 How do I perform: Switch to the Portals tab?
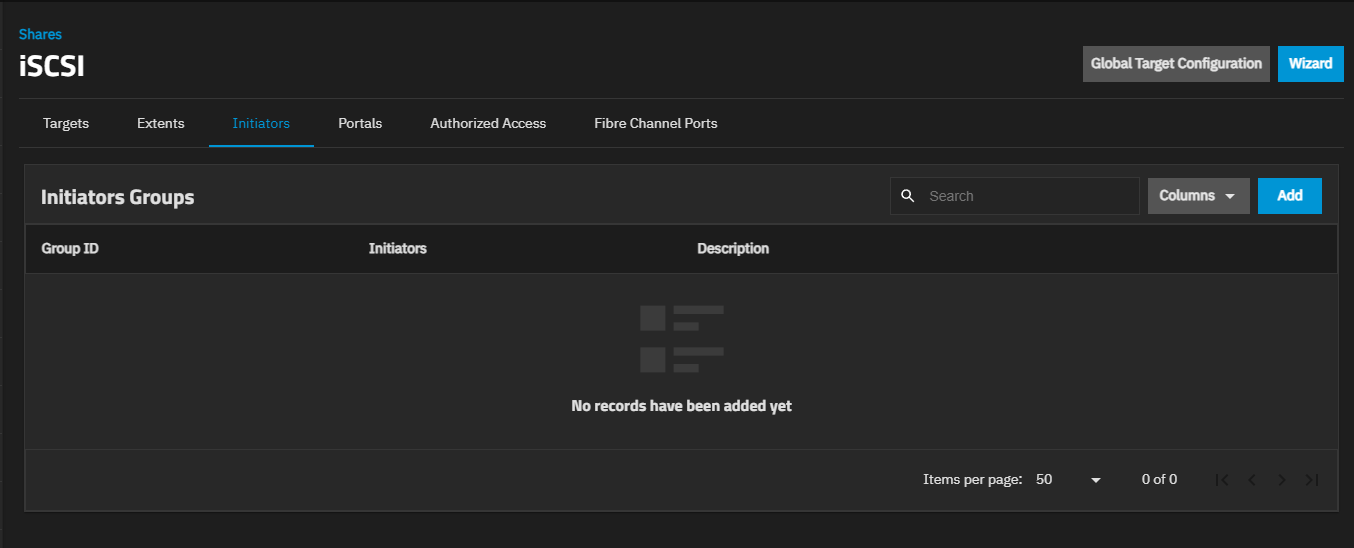(x=360, y=124)
